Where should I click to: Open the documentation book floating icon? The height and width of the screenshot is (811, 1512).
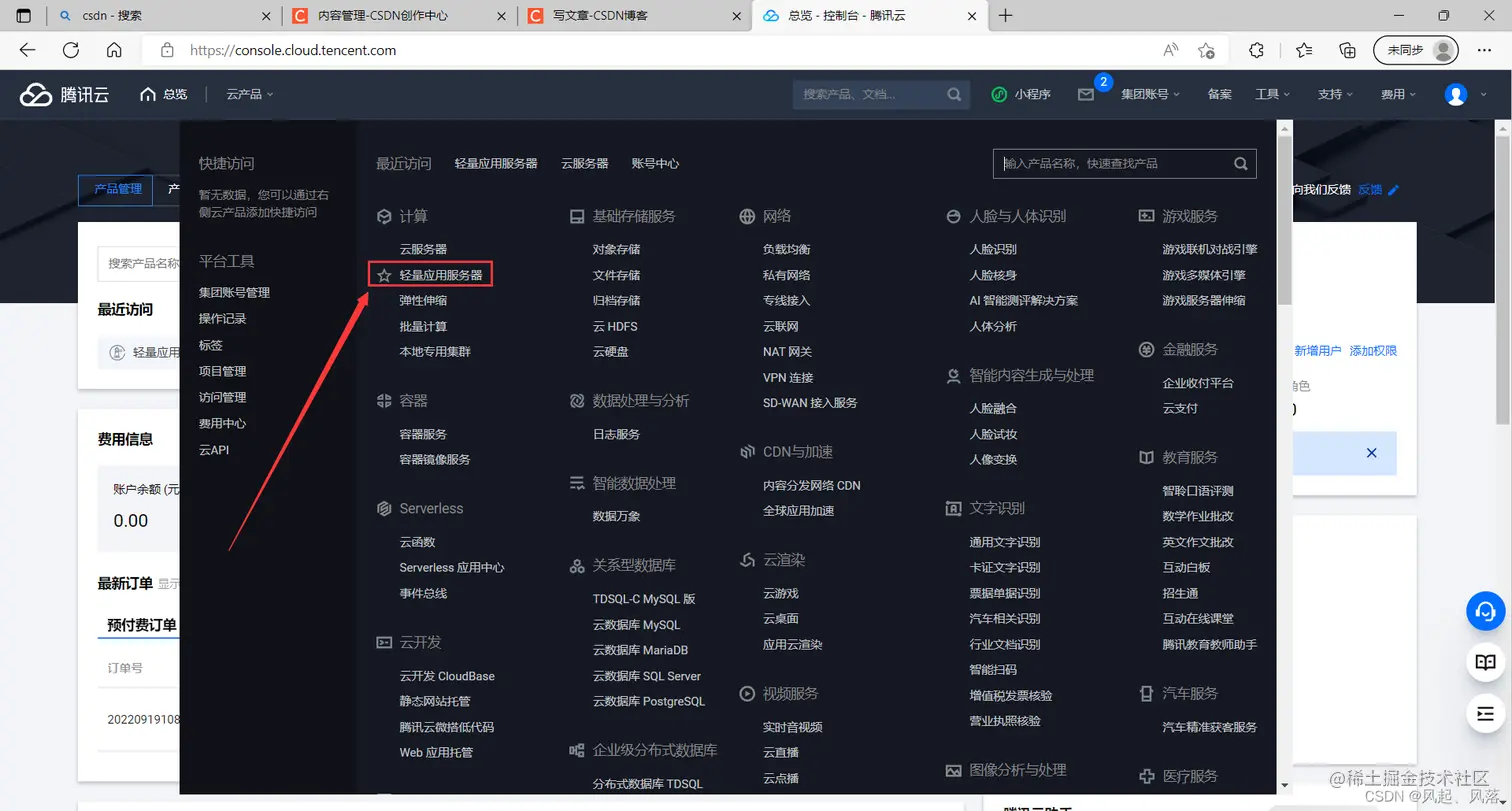point(1487,662)
